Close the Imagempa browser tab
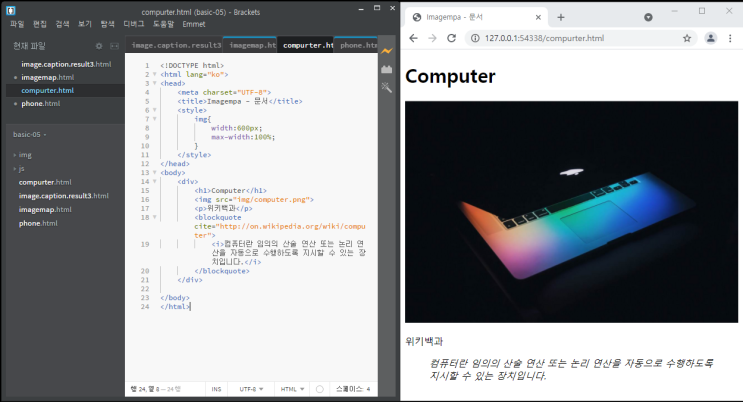 [538, 18]
